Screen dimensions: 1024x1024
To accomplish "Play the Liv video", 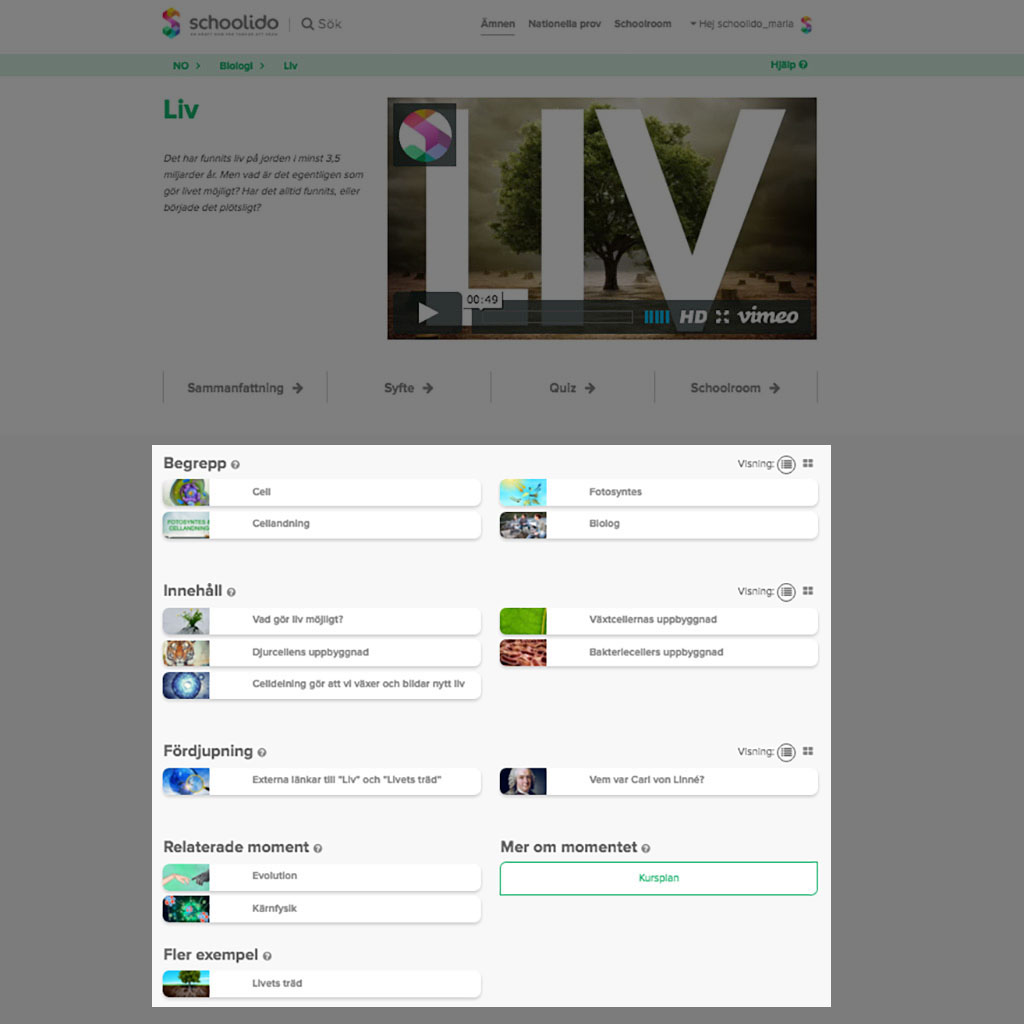I will [x=428, y=314].
